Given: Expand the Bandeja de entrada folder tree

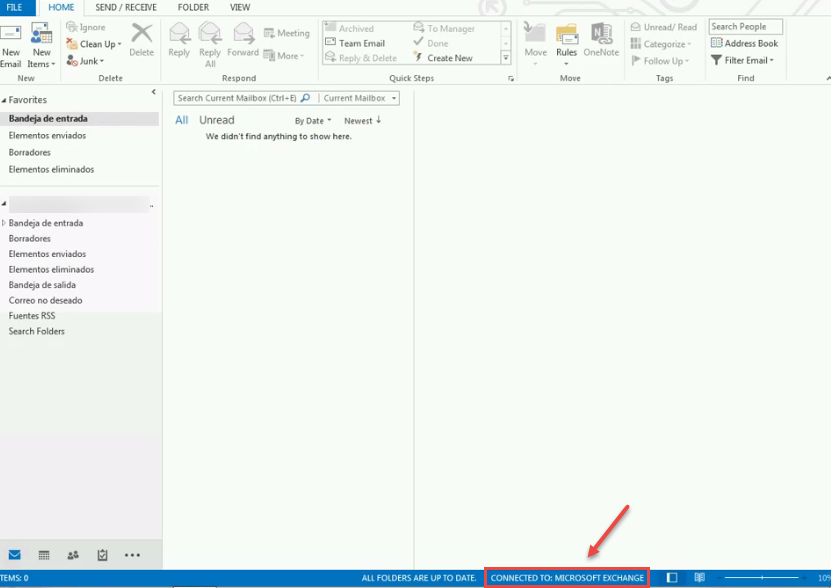Looking at the screenshot, I should point(4,222).
